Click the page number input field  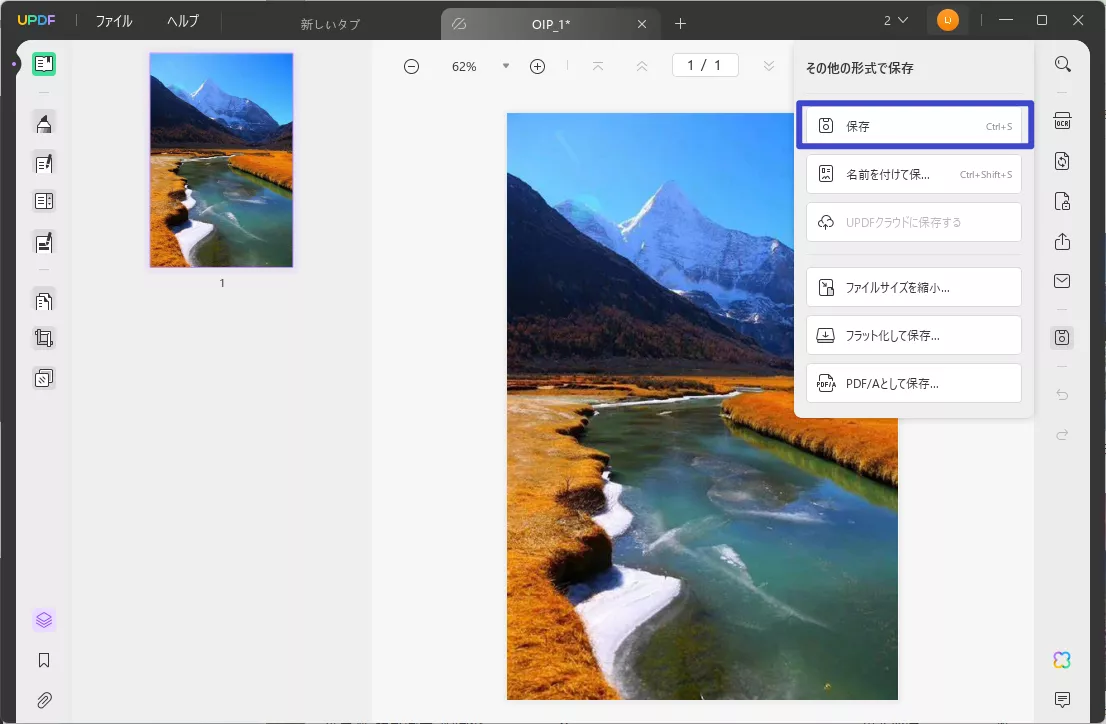[705, 66]
